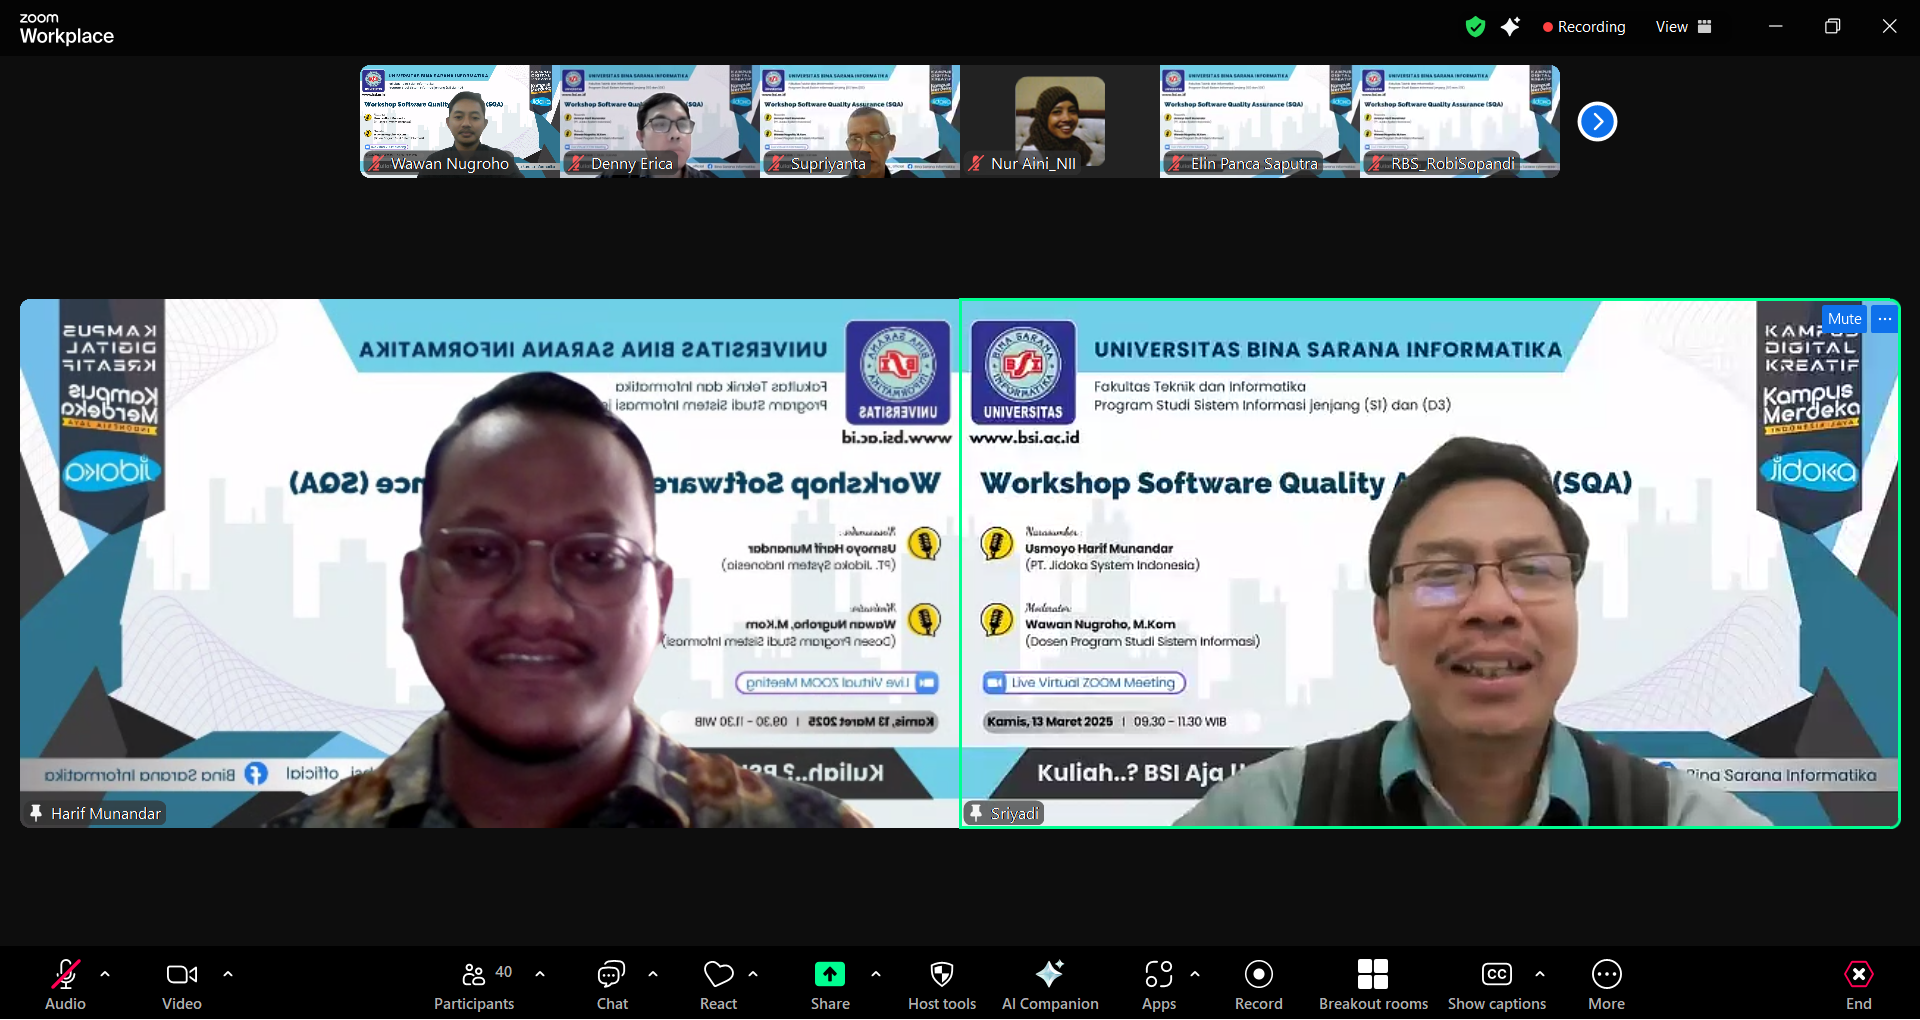Click muted mic icon on Nur Aini_NII
This screenshot has height=1020, width=1920.
click(976, 163)
